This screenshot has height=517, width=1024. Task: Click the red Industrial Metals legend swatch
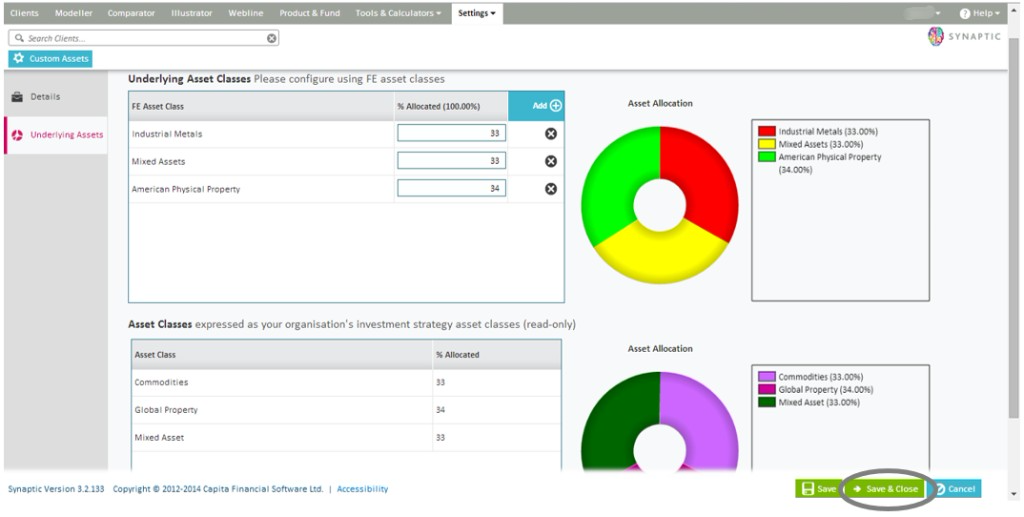(x=767, y=131)
